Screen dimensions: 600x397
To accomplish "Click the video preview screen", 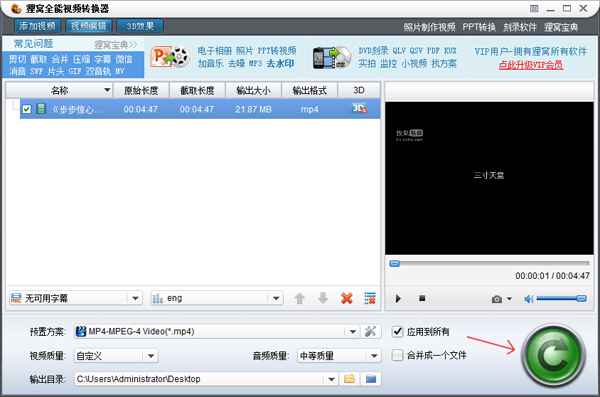I will [x=489, y=178].
